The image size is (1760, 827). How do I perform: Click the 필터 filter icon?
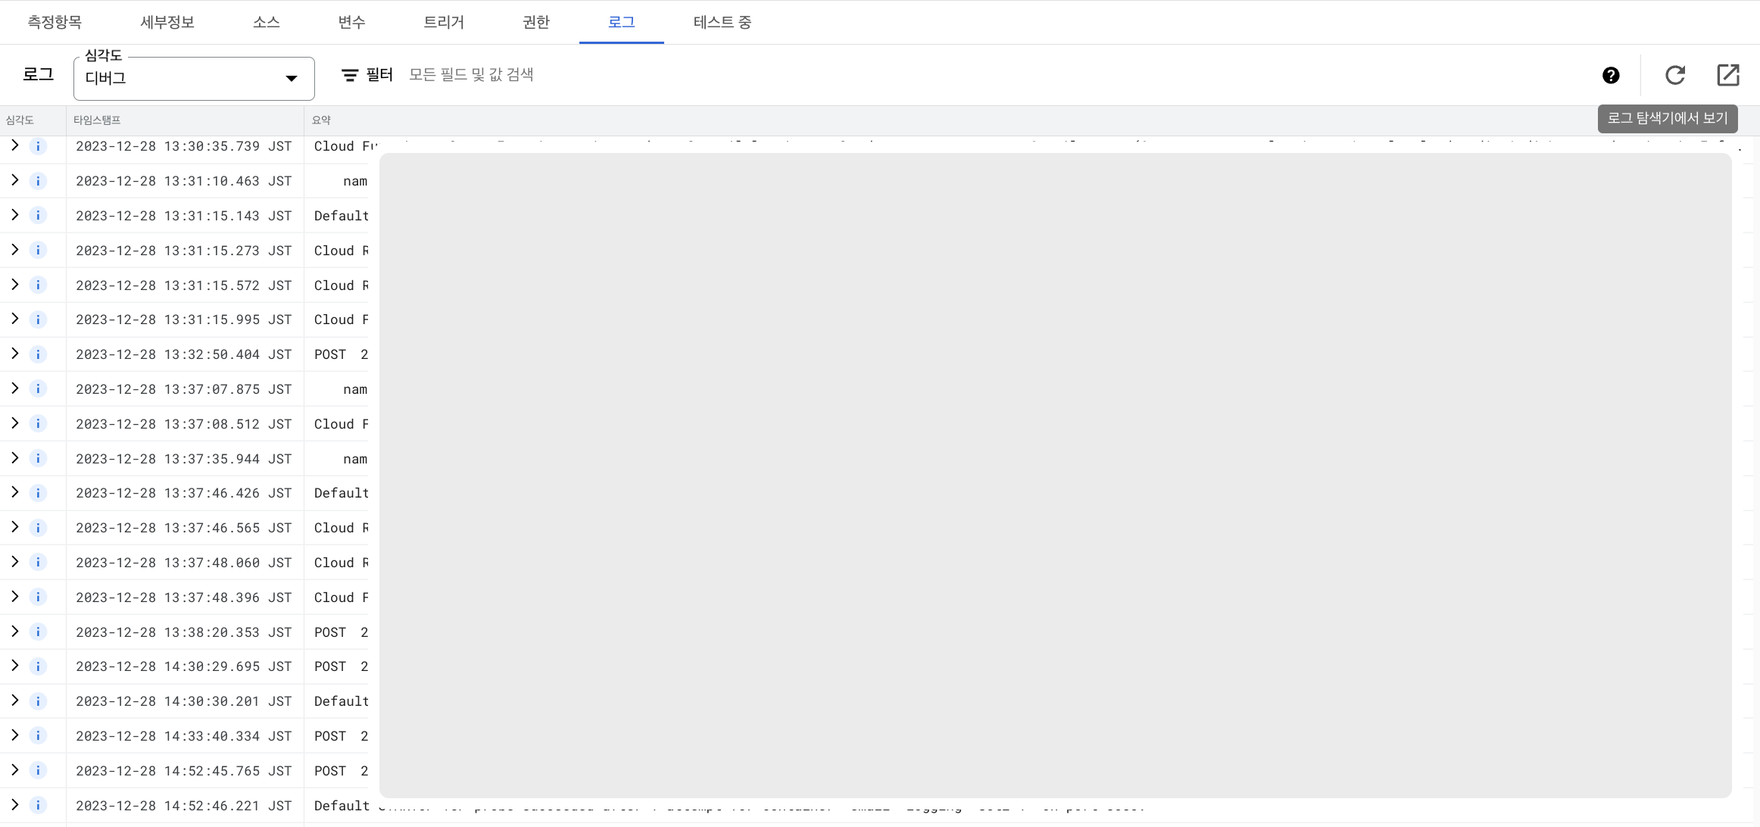[x=349, y=75]
